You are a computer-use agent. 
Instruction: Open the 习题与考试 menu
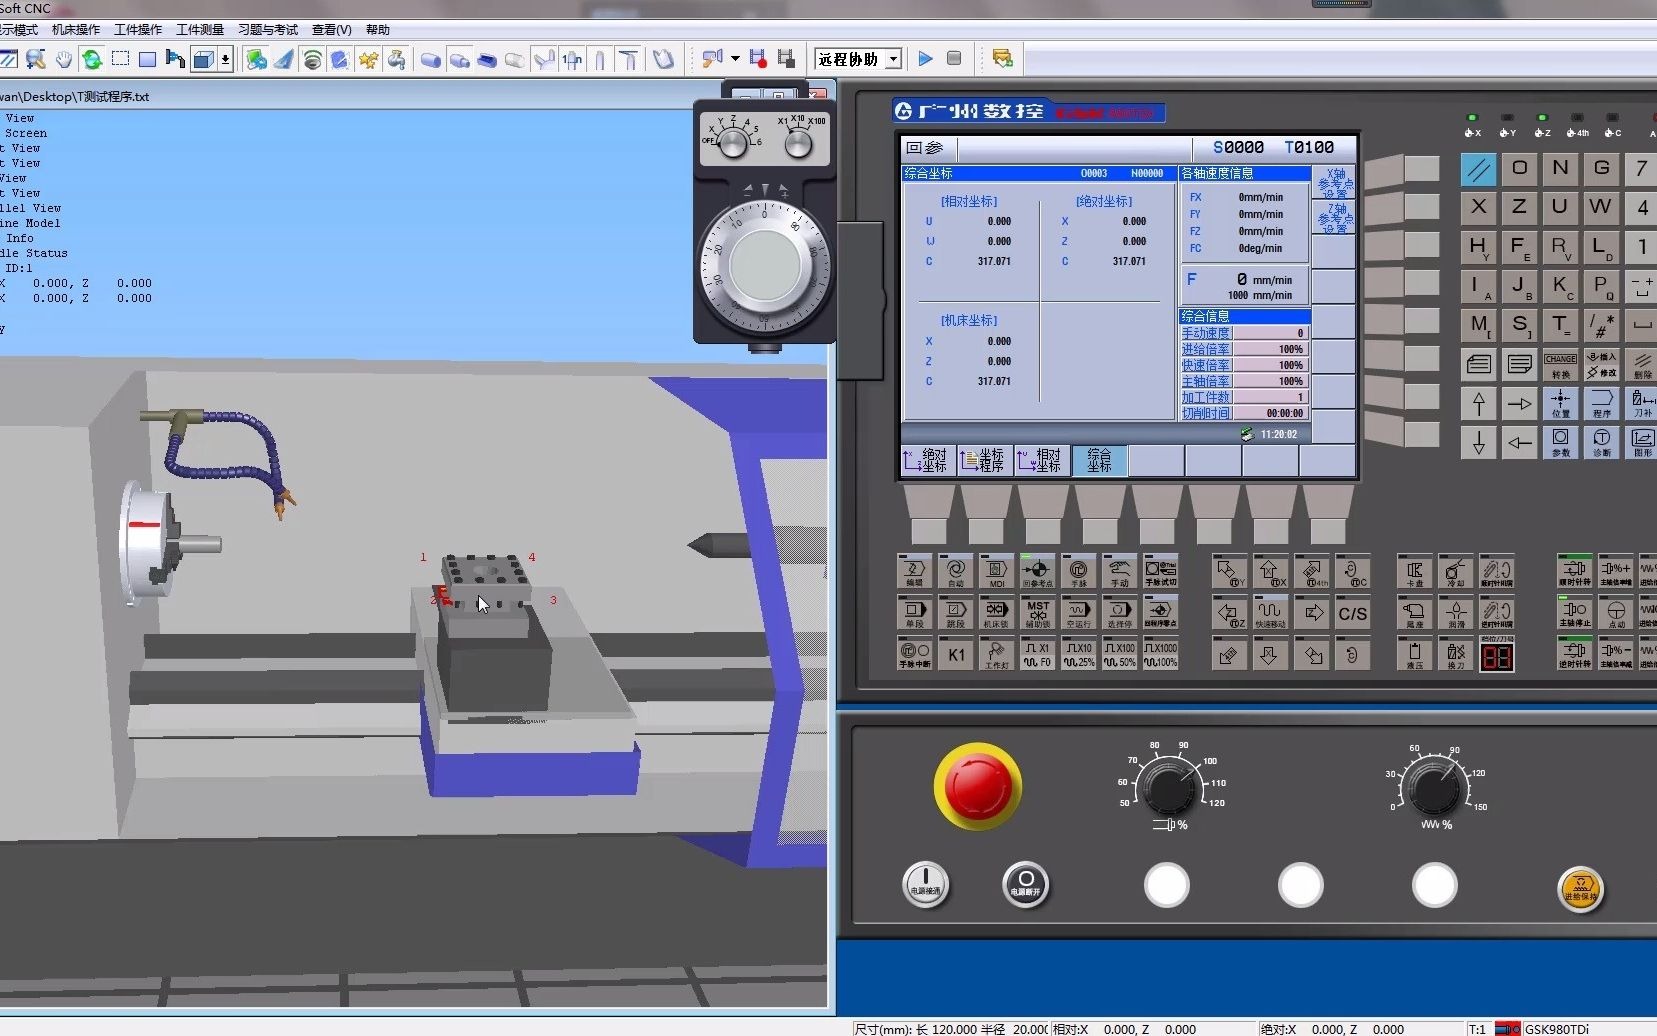pos(268,30)
